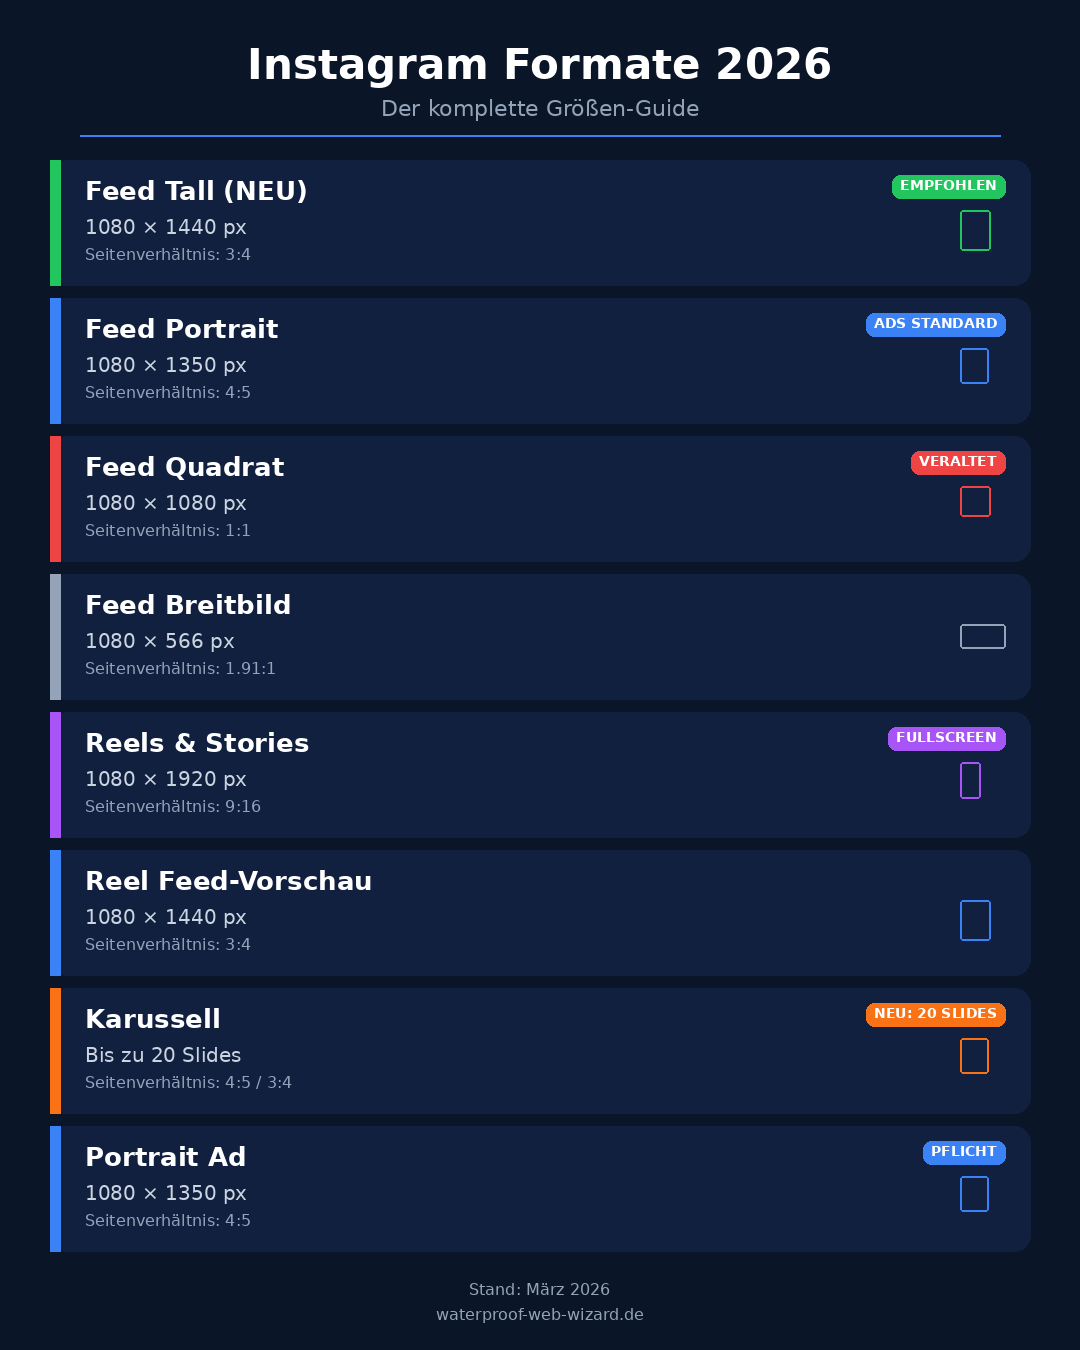The image size is (1080, 1350).
Task: Click the Feed Breitbild landscape rectangle icon
Action: pyautogui.click(x=982, y=637)
